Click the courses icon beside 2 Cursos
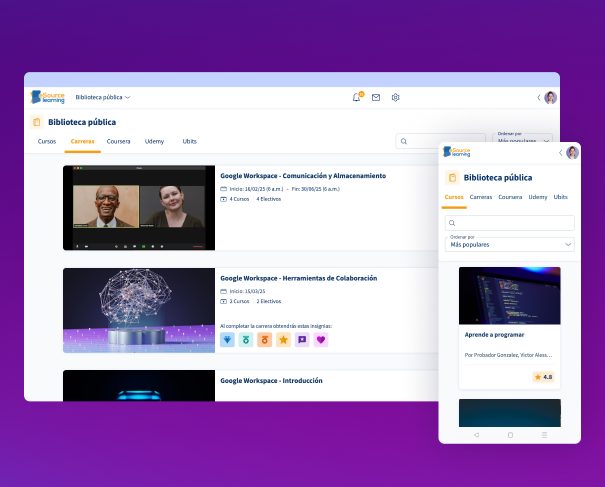The height and width of the screenshot is (487, 605). [223, 301]
